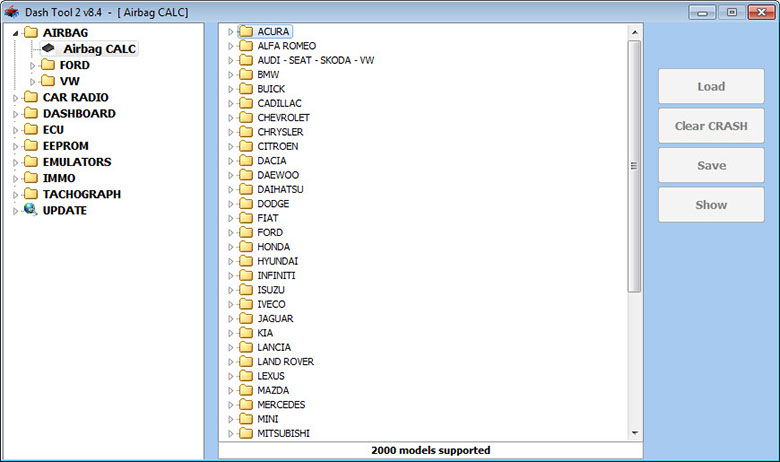Viewport: 780px width, 462px height.
Task: Click the JAGUAR folder icon
Action: [246, 319]
